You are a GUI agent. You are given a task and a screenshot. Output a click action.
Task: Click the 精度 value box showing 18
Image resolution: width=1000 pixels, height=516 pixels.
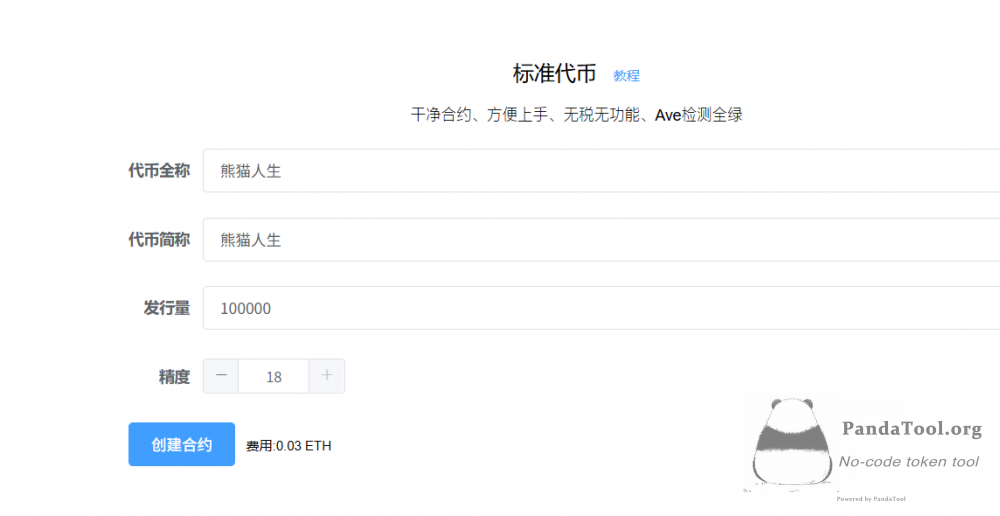[274, 377]
